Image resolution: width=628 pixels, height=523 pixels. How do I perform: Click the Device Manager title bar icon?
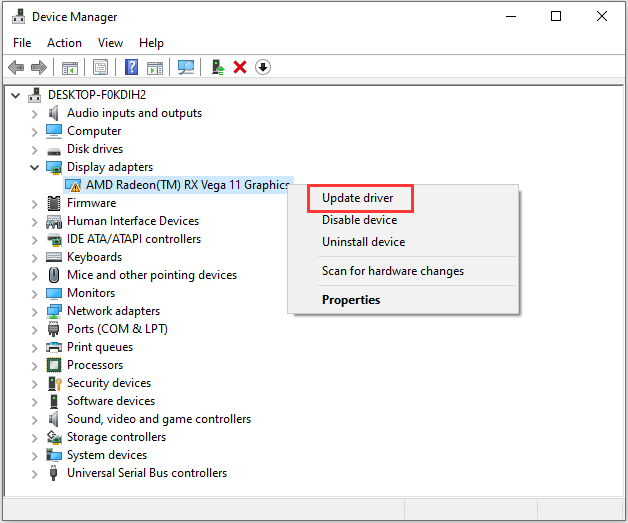(18, 16)
